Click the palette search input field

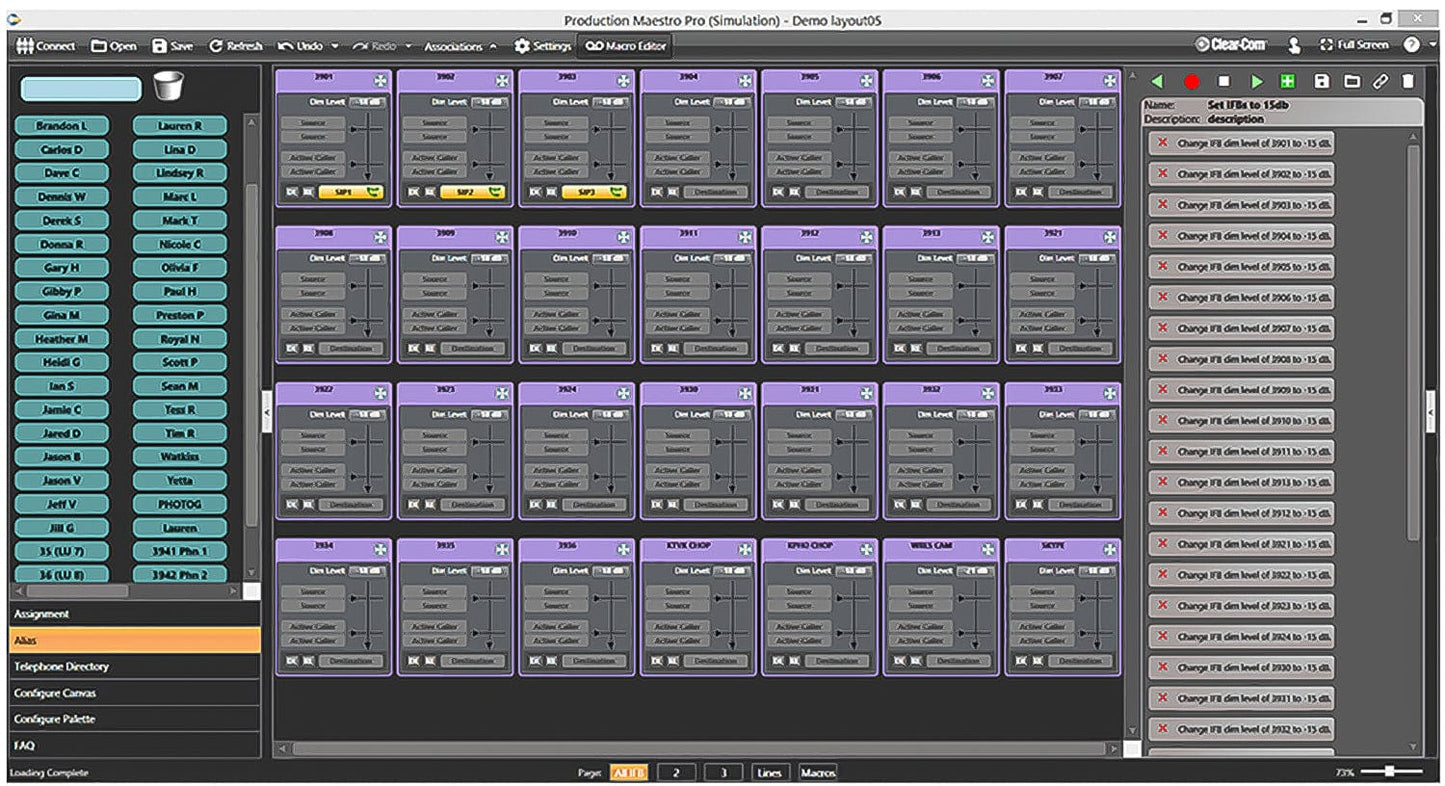(x=81, y=89)
